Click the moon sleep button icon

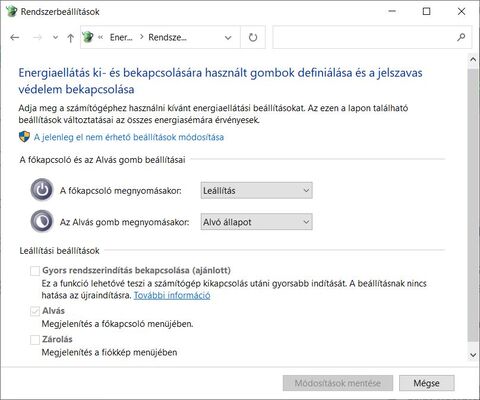point(42,221)
